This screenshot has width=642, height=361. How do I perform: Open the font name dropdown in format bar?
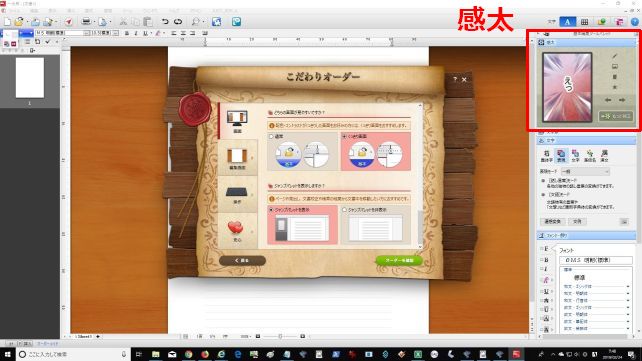87,33
